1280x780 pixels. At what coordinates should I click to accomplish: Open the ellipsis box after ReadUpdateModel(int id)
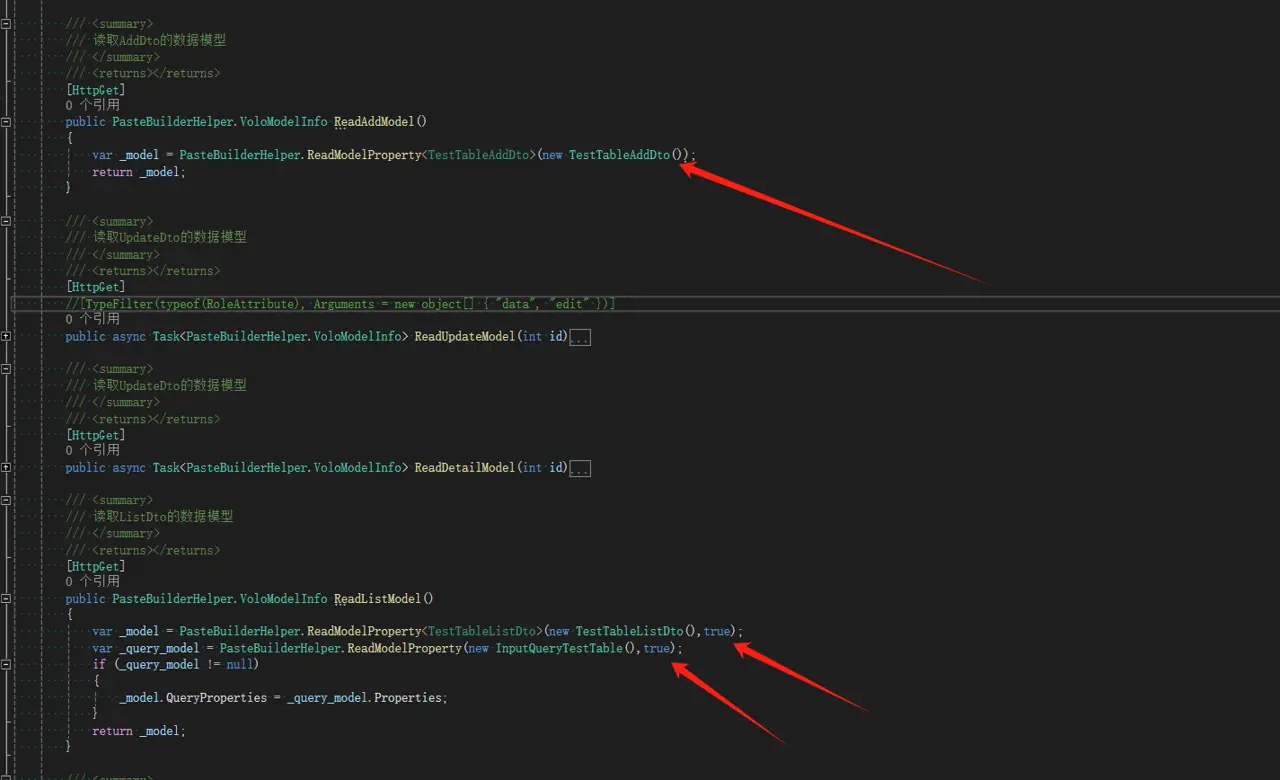[579, 338]
